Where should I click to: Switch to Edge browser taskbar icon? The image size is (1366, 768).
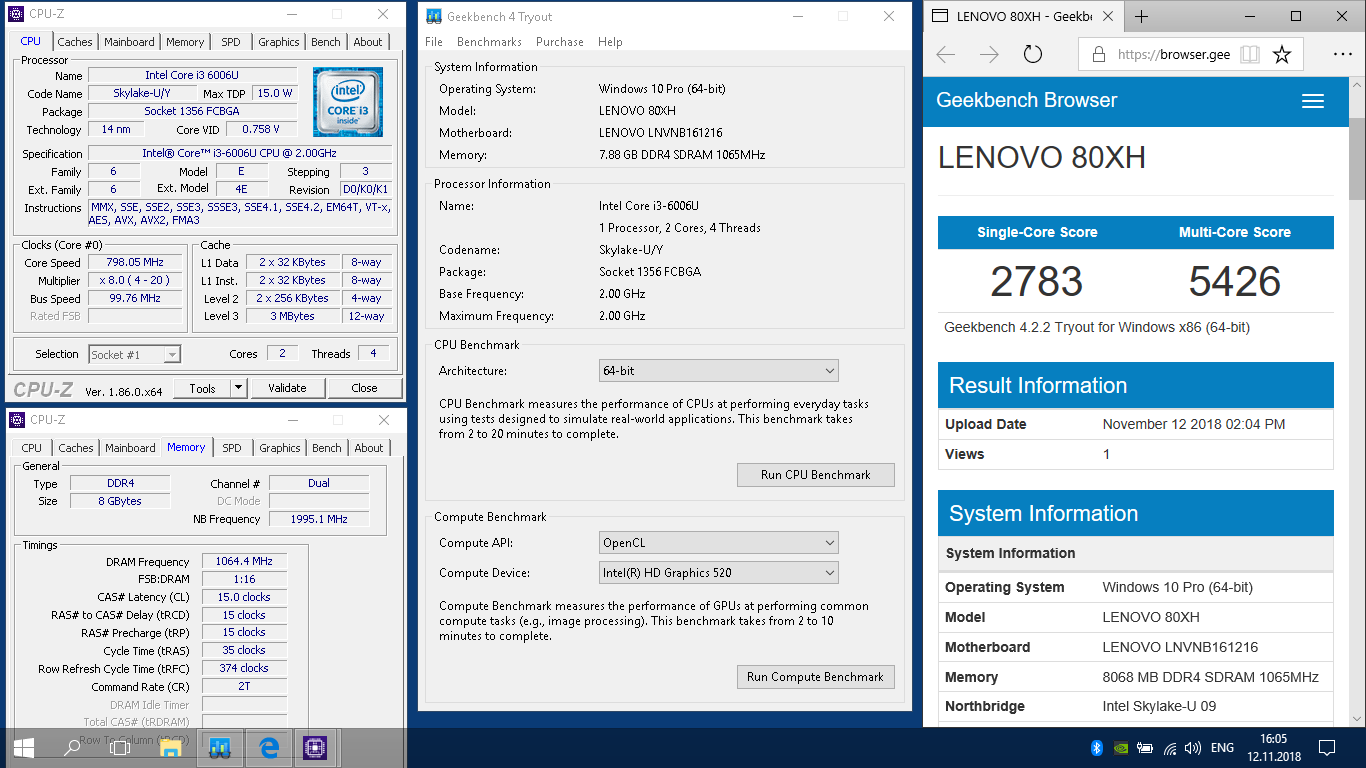coord(269,747)
